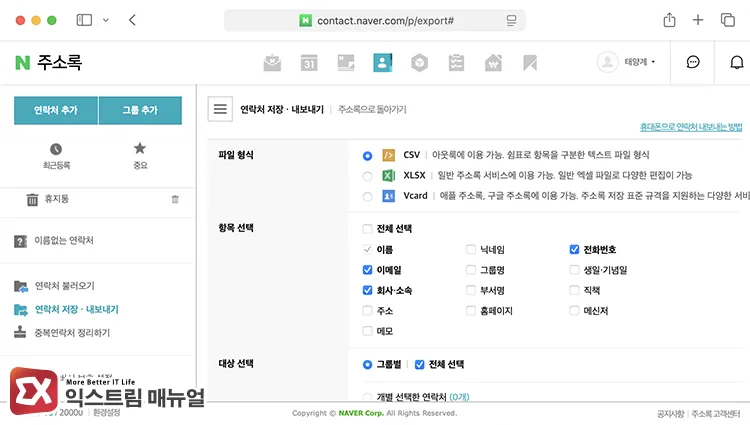The height and width of the screenshot is (425, 750).
Task: Expand Safari sidebar options chevron
Action: 106,20
